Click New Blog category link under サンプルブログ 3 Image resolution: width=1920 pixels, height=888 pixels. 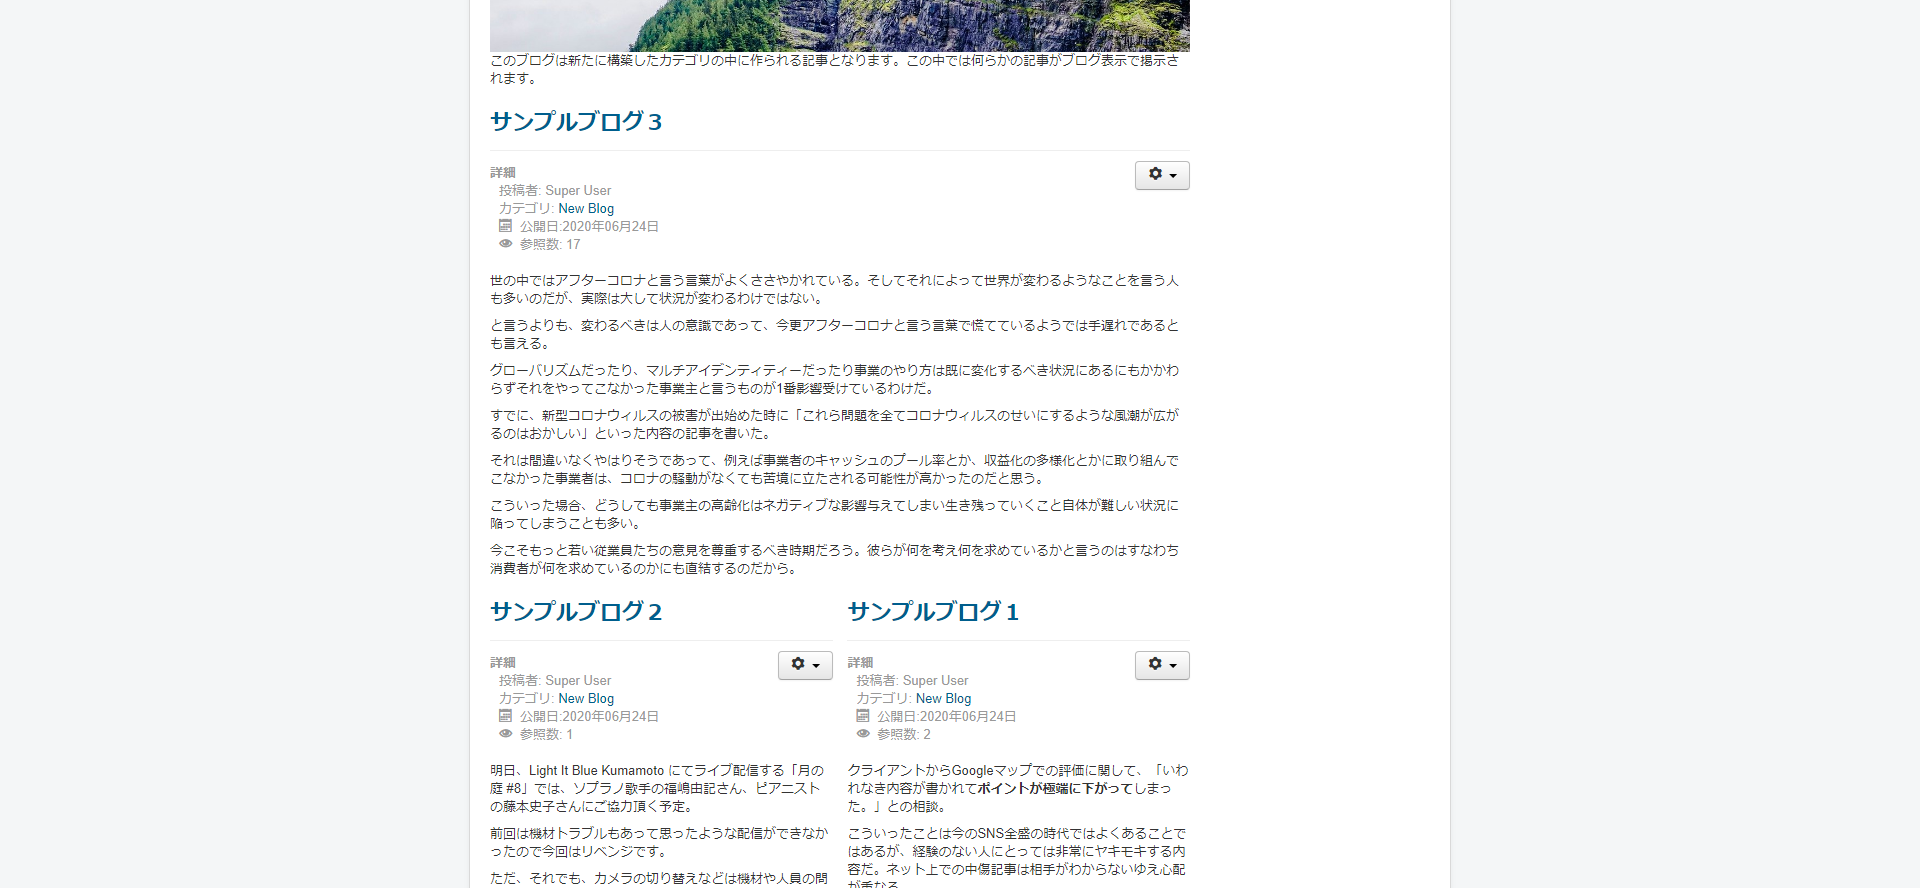(x=586, y=209)
